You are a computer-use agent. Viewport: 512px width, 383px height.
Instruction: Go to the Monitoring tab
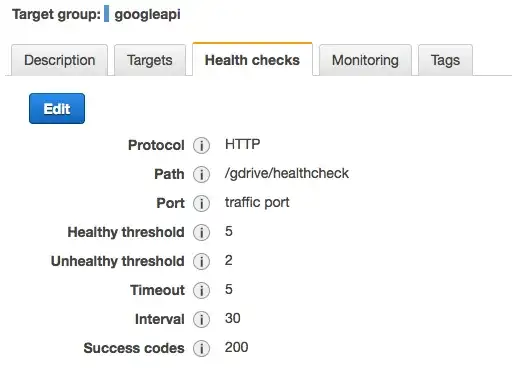click(365, 60)
